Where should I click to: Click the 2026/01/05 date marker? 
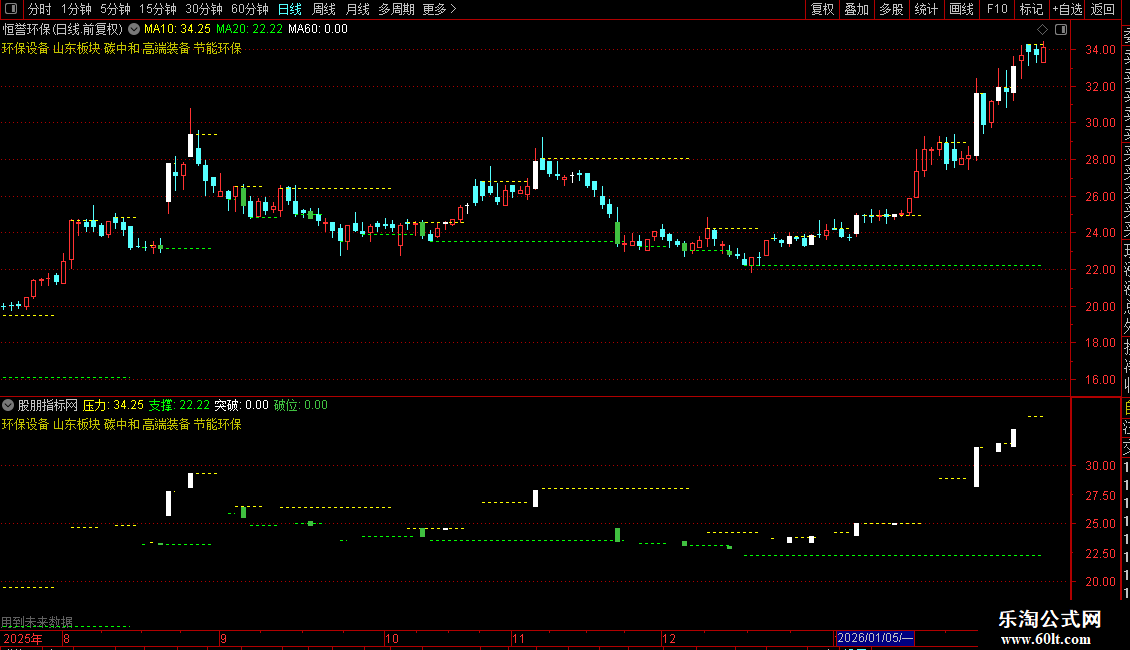(874, 638)
